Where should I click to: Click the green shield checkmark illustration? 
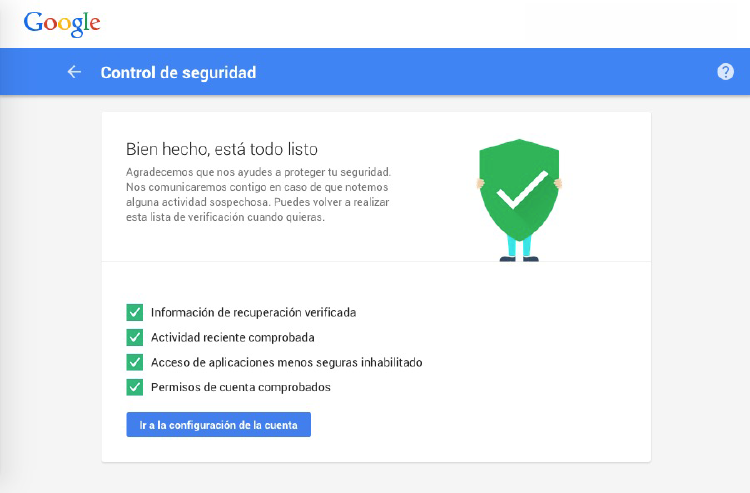[x=519, y=200]
